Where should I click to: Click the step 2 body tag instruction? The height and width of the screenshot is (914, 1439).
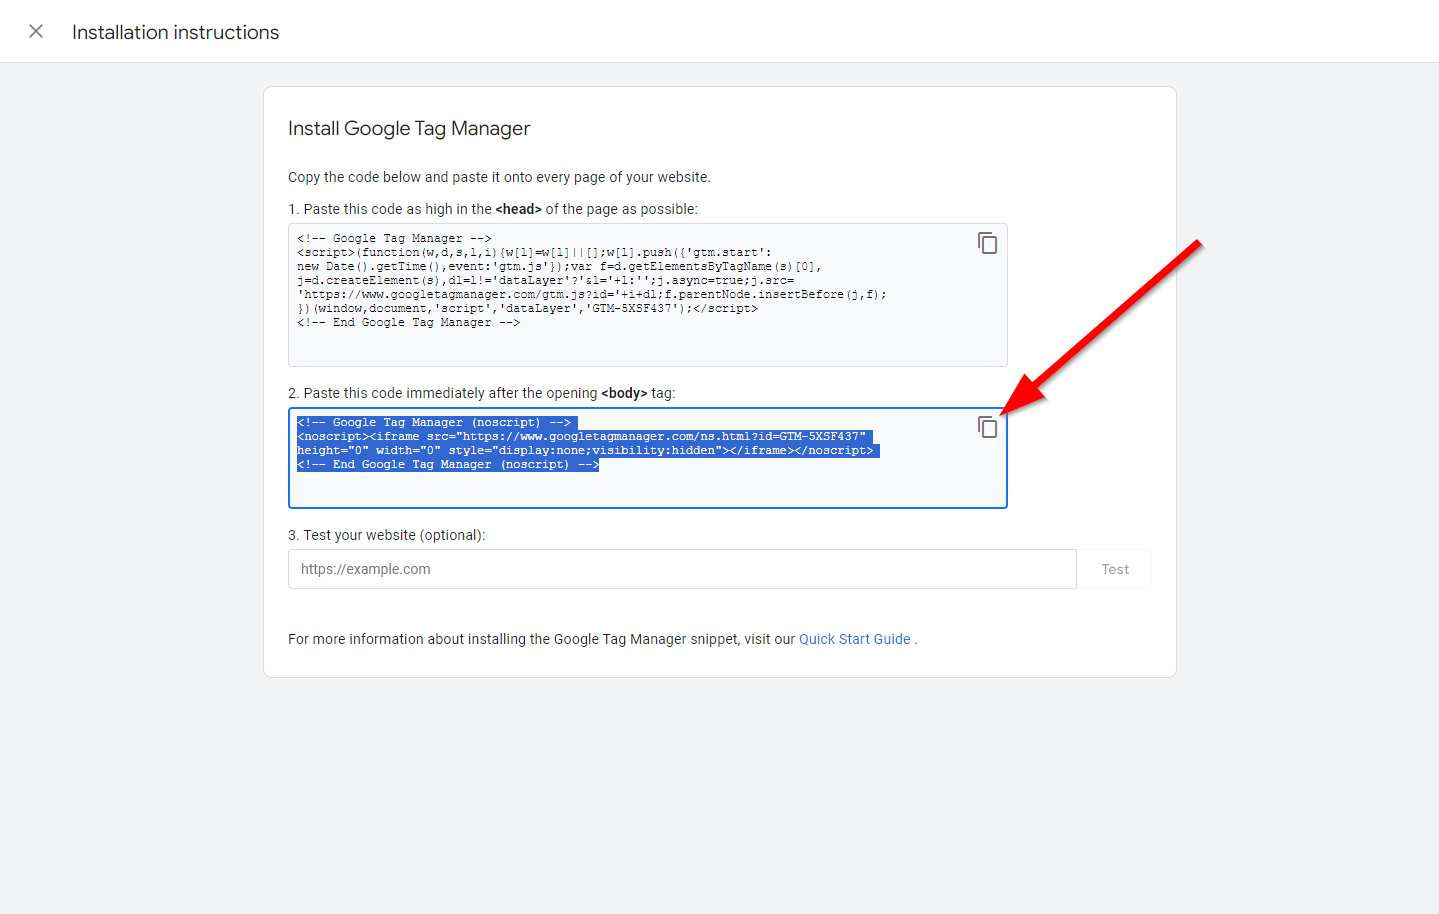click(482, 393)
